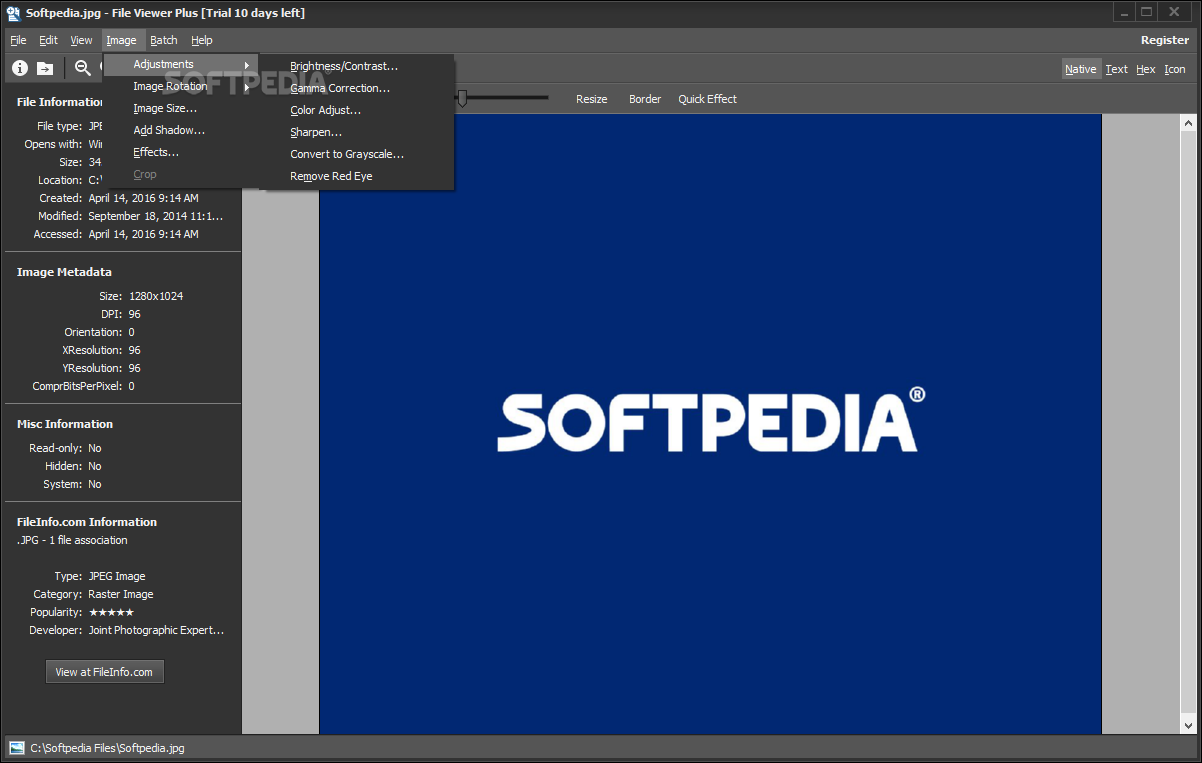Switch to Text view mode
The image size is (1202, 763).
pos(1116,69)
